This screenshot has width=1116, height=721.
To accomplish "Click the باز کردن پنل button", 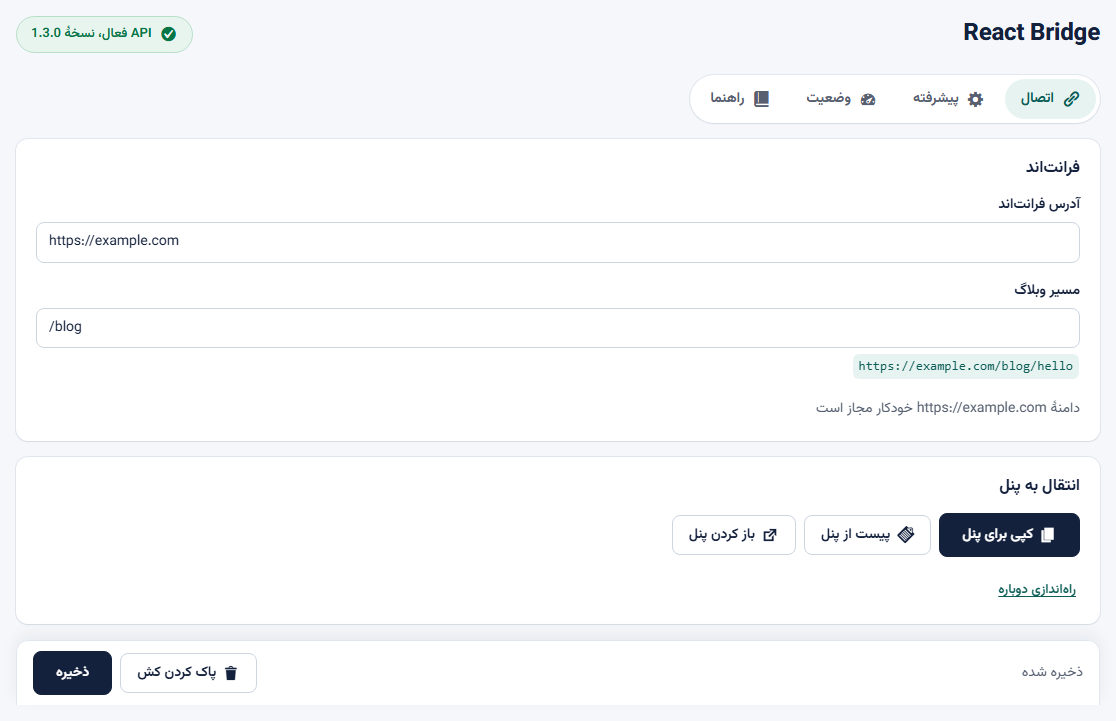I will (733, 535).
